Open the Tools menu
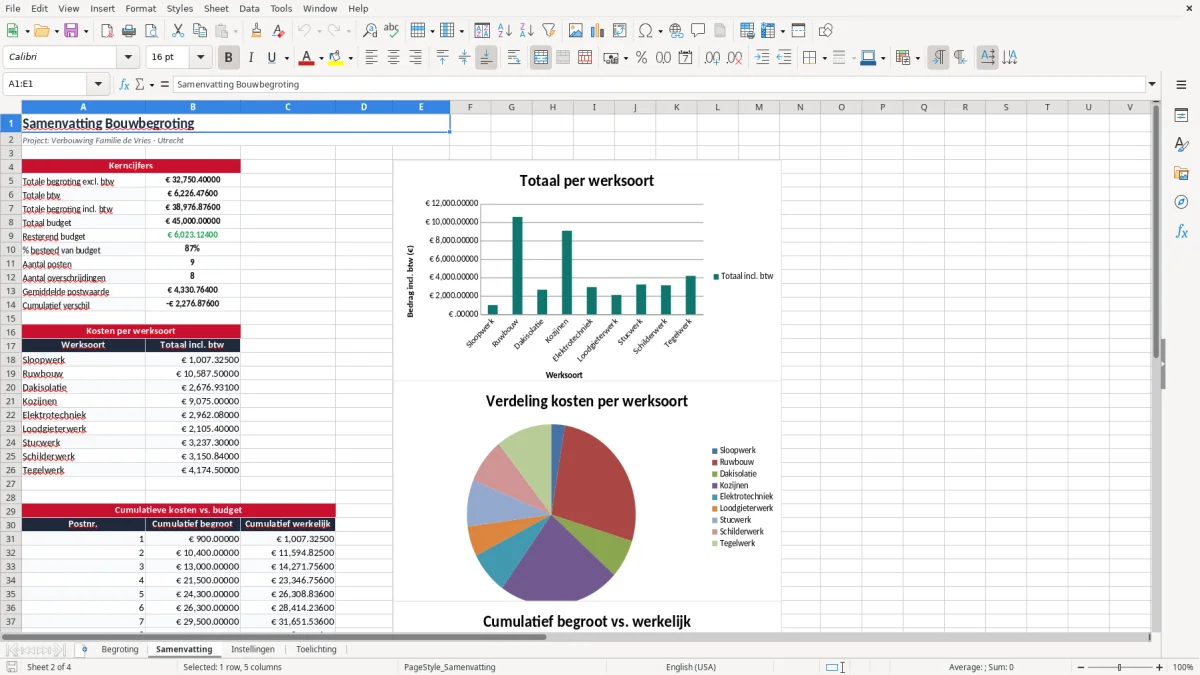The image size is (1200, 675). (281, 8)
